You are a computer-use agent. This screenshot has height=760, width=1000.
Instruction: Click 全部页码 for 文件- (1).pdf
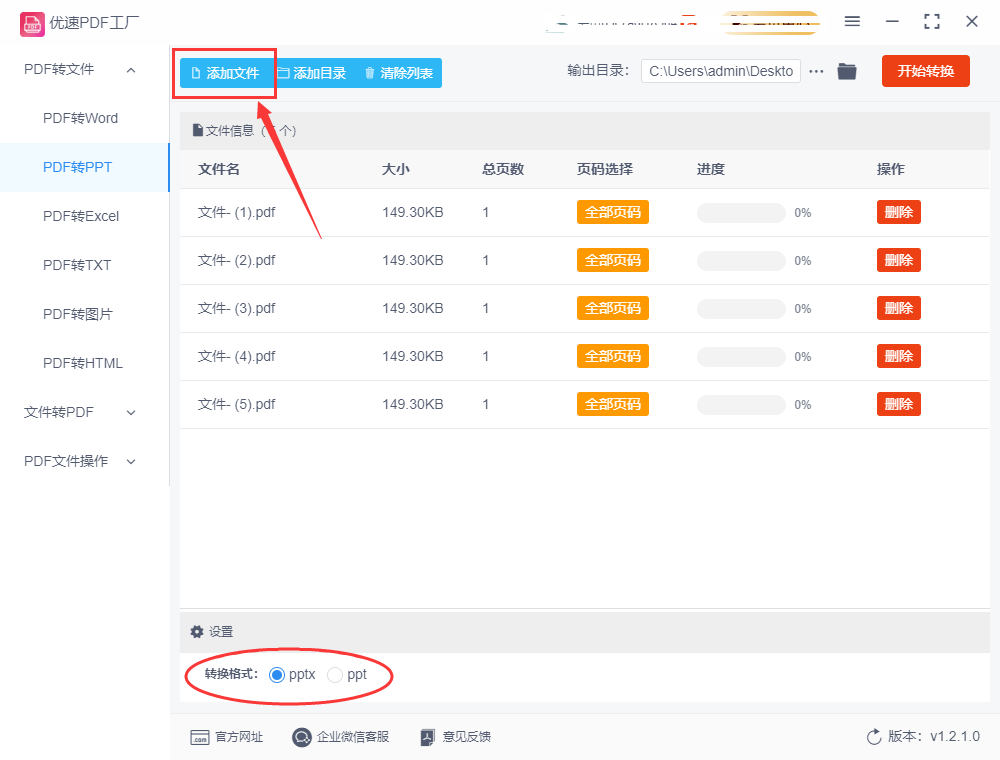613,212
